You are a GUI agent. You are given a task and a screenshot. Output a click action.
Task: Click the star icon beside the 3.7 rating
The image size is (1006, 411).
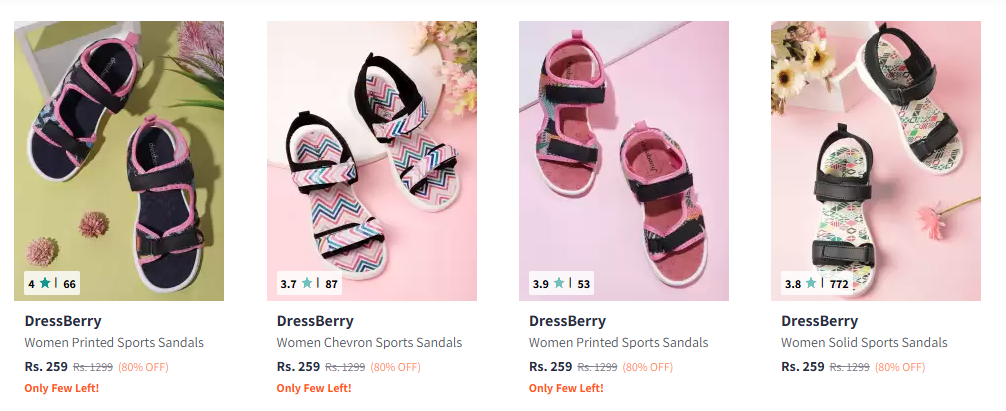308,283
